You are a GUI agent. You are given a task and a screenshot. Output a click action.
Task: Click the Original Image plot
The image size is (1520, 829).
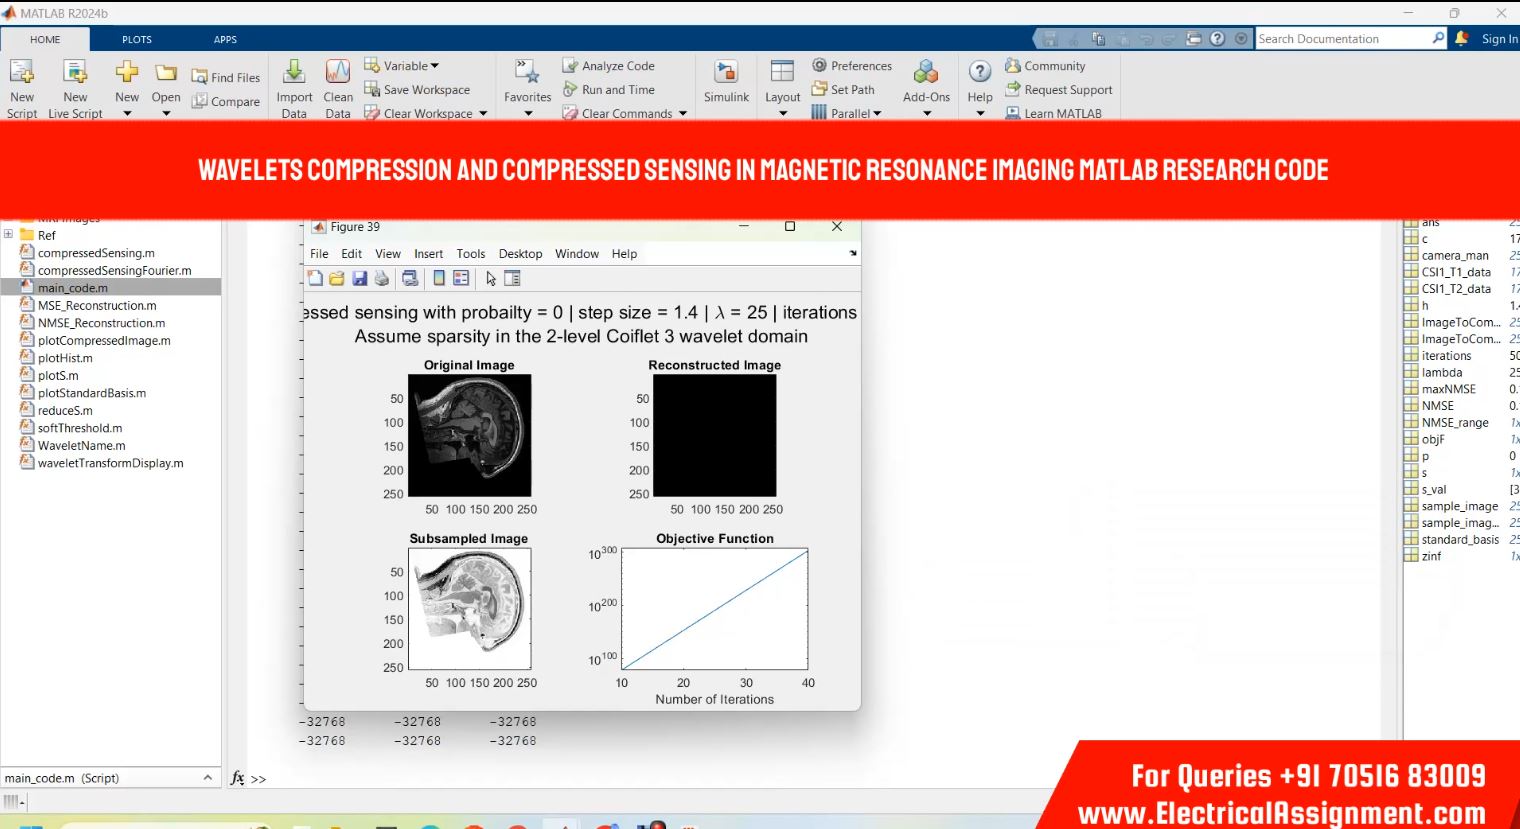point(470,435)
